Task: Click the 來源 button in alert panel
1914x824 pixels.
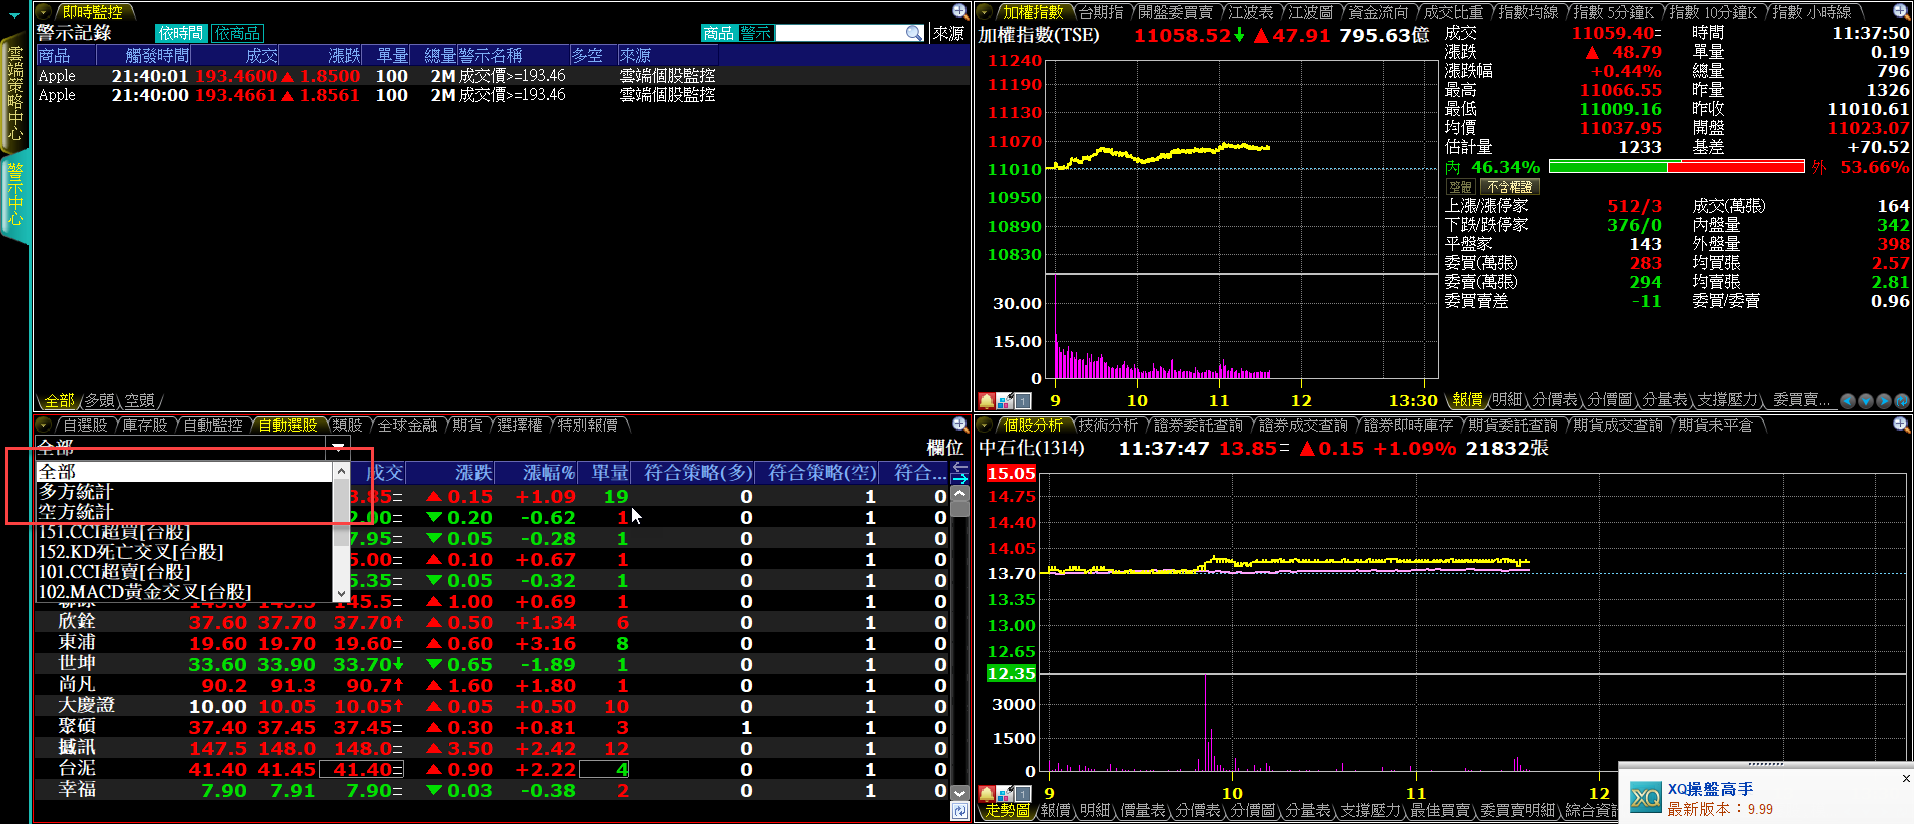Action: [948, 34]
